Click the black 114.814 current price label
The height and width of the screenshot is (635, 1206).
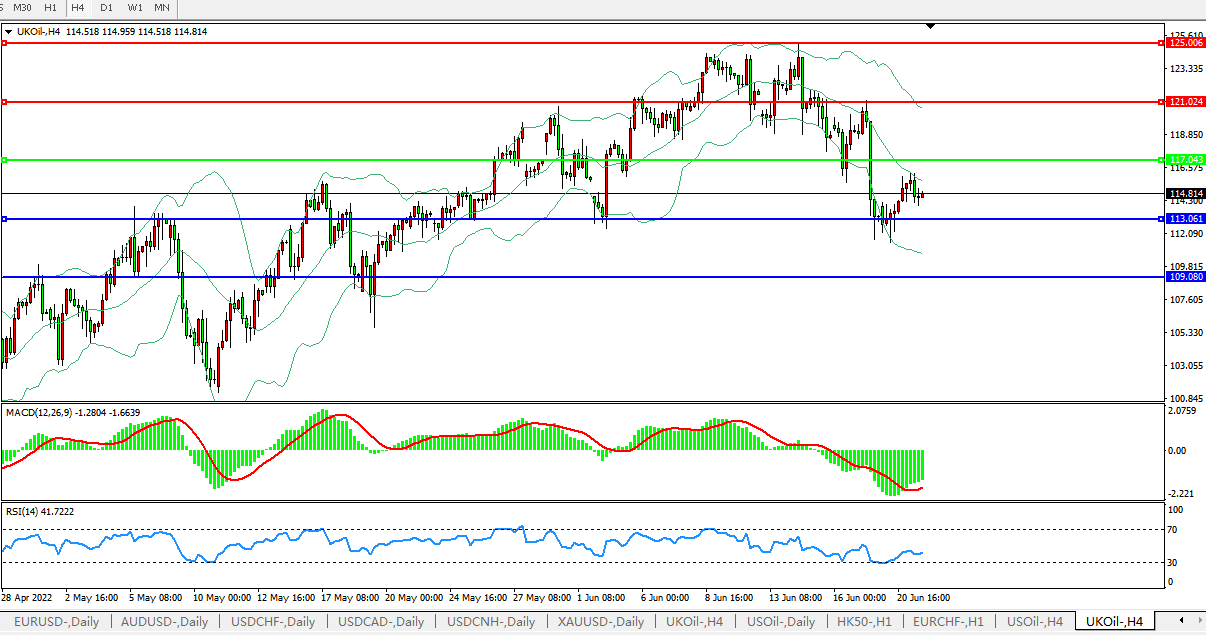tap(1185, 194)
